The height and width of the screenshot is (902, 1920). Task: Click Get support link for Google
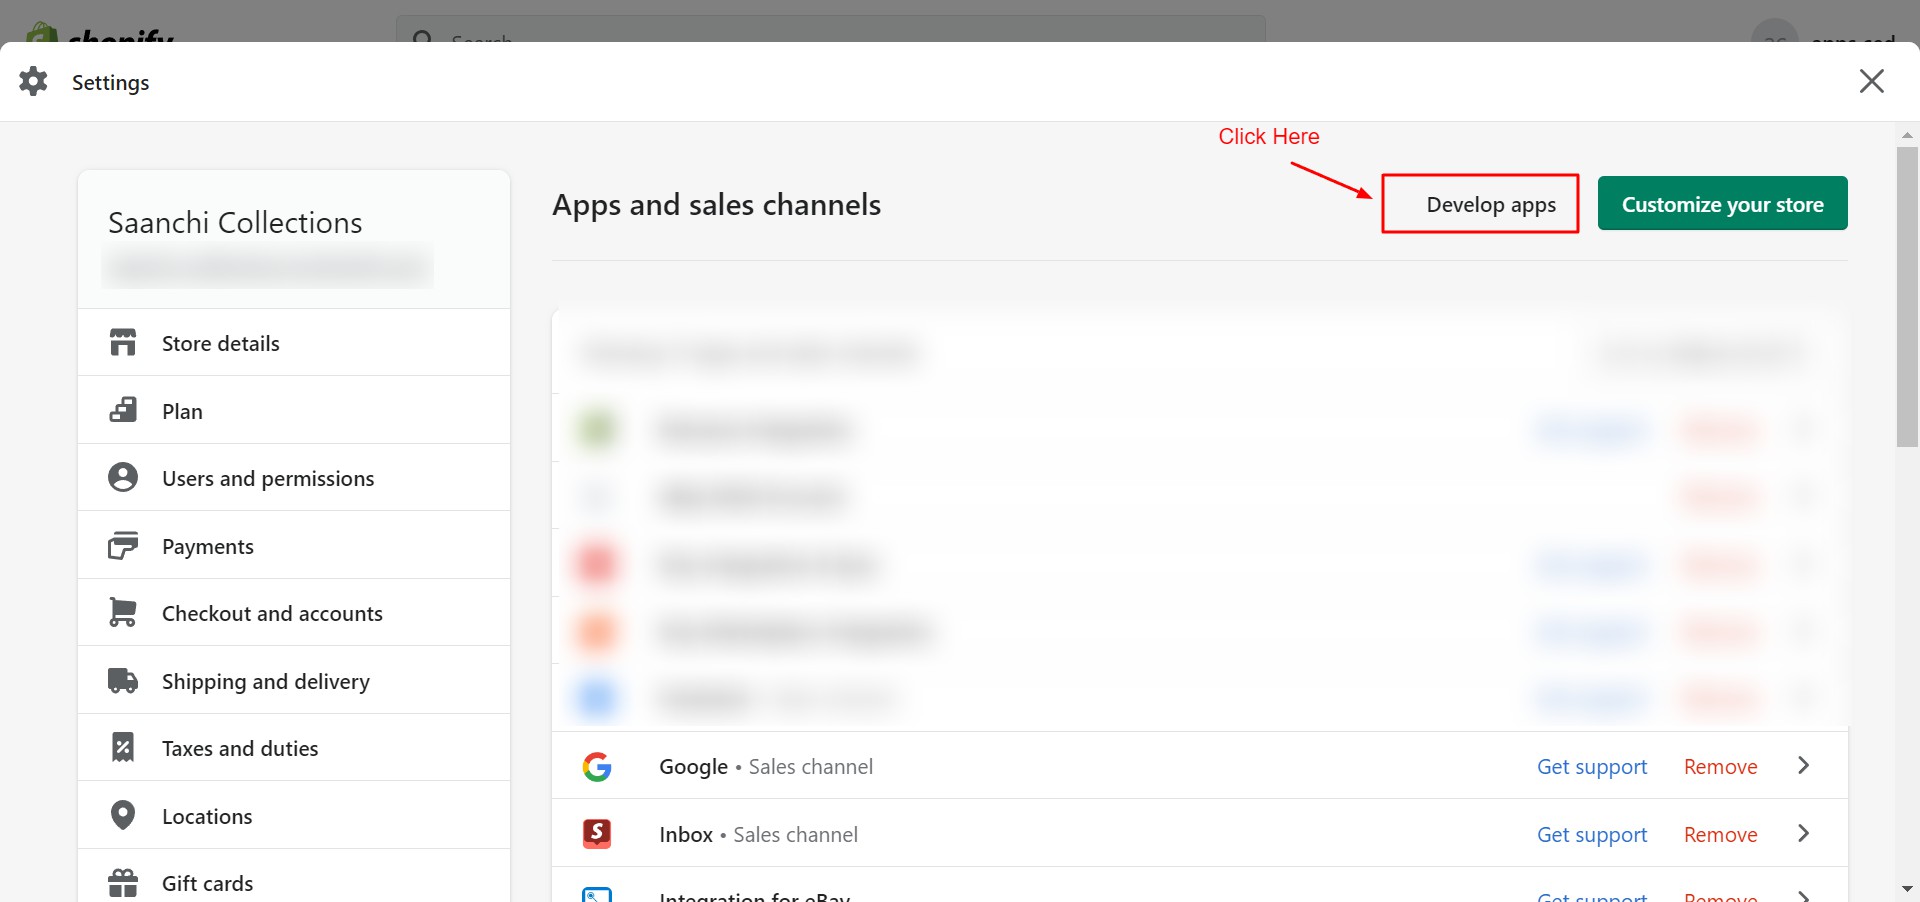[x=1591, y=767]
